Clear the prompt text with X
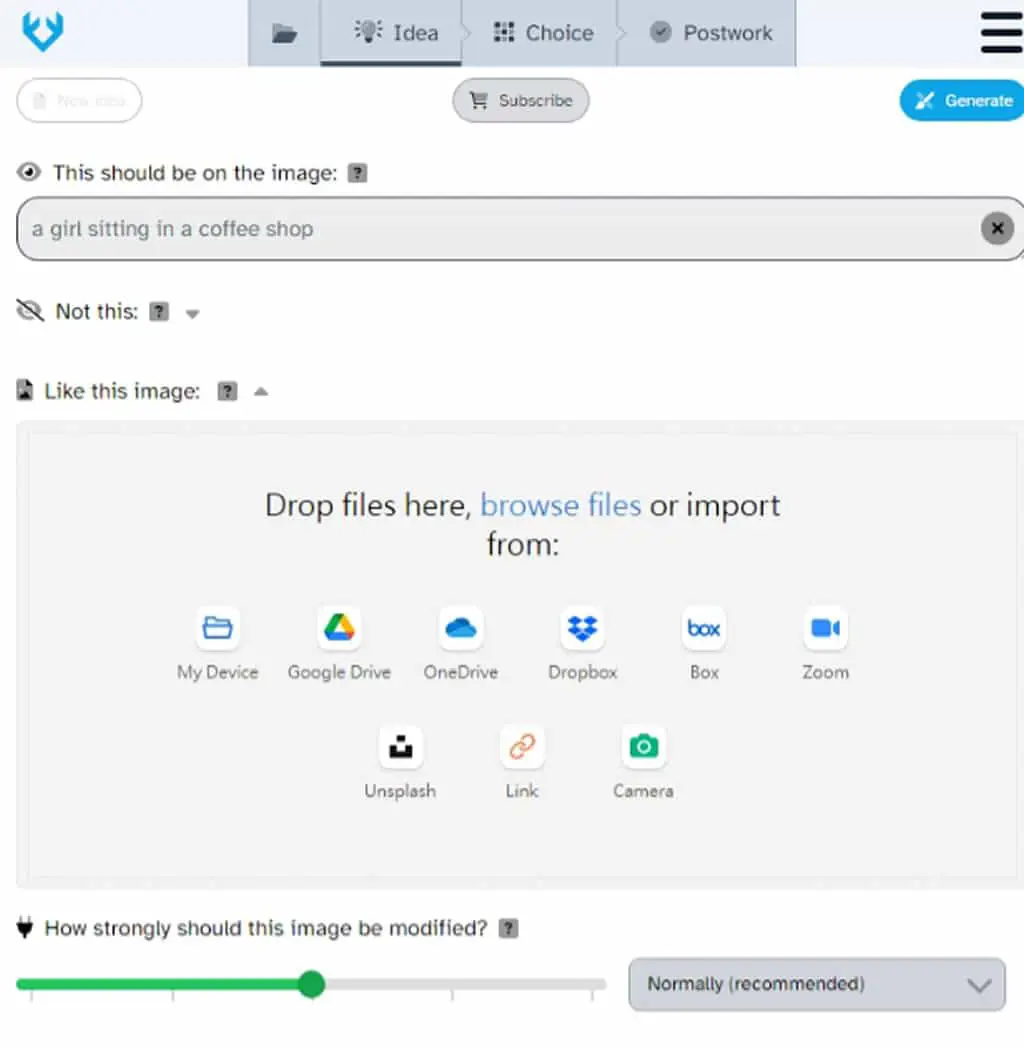The width and height of the screenshot is (1024, 1049). pyautogui.click(x=997, y=229)
